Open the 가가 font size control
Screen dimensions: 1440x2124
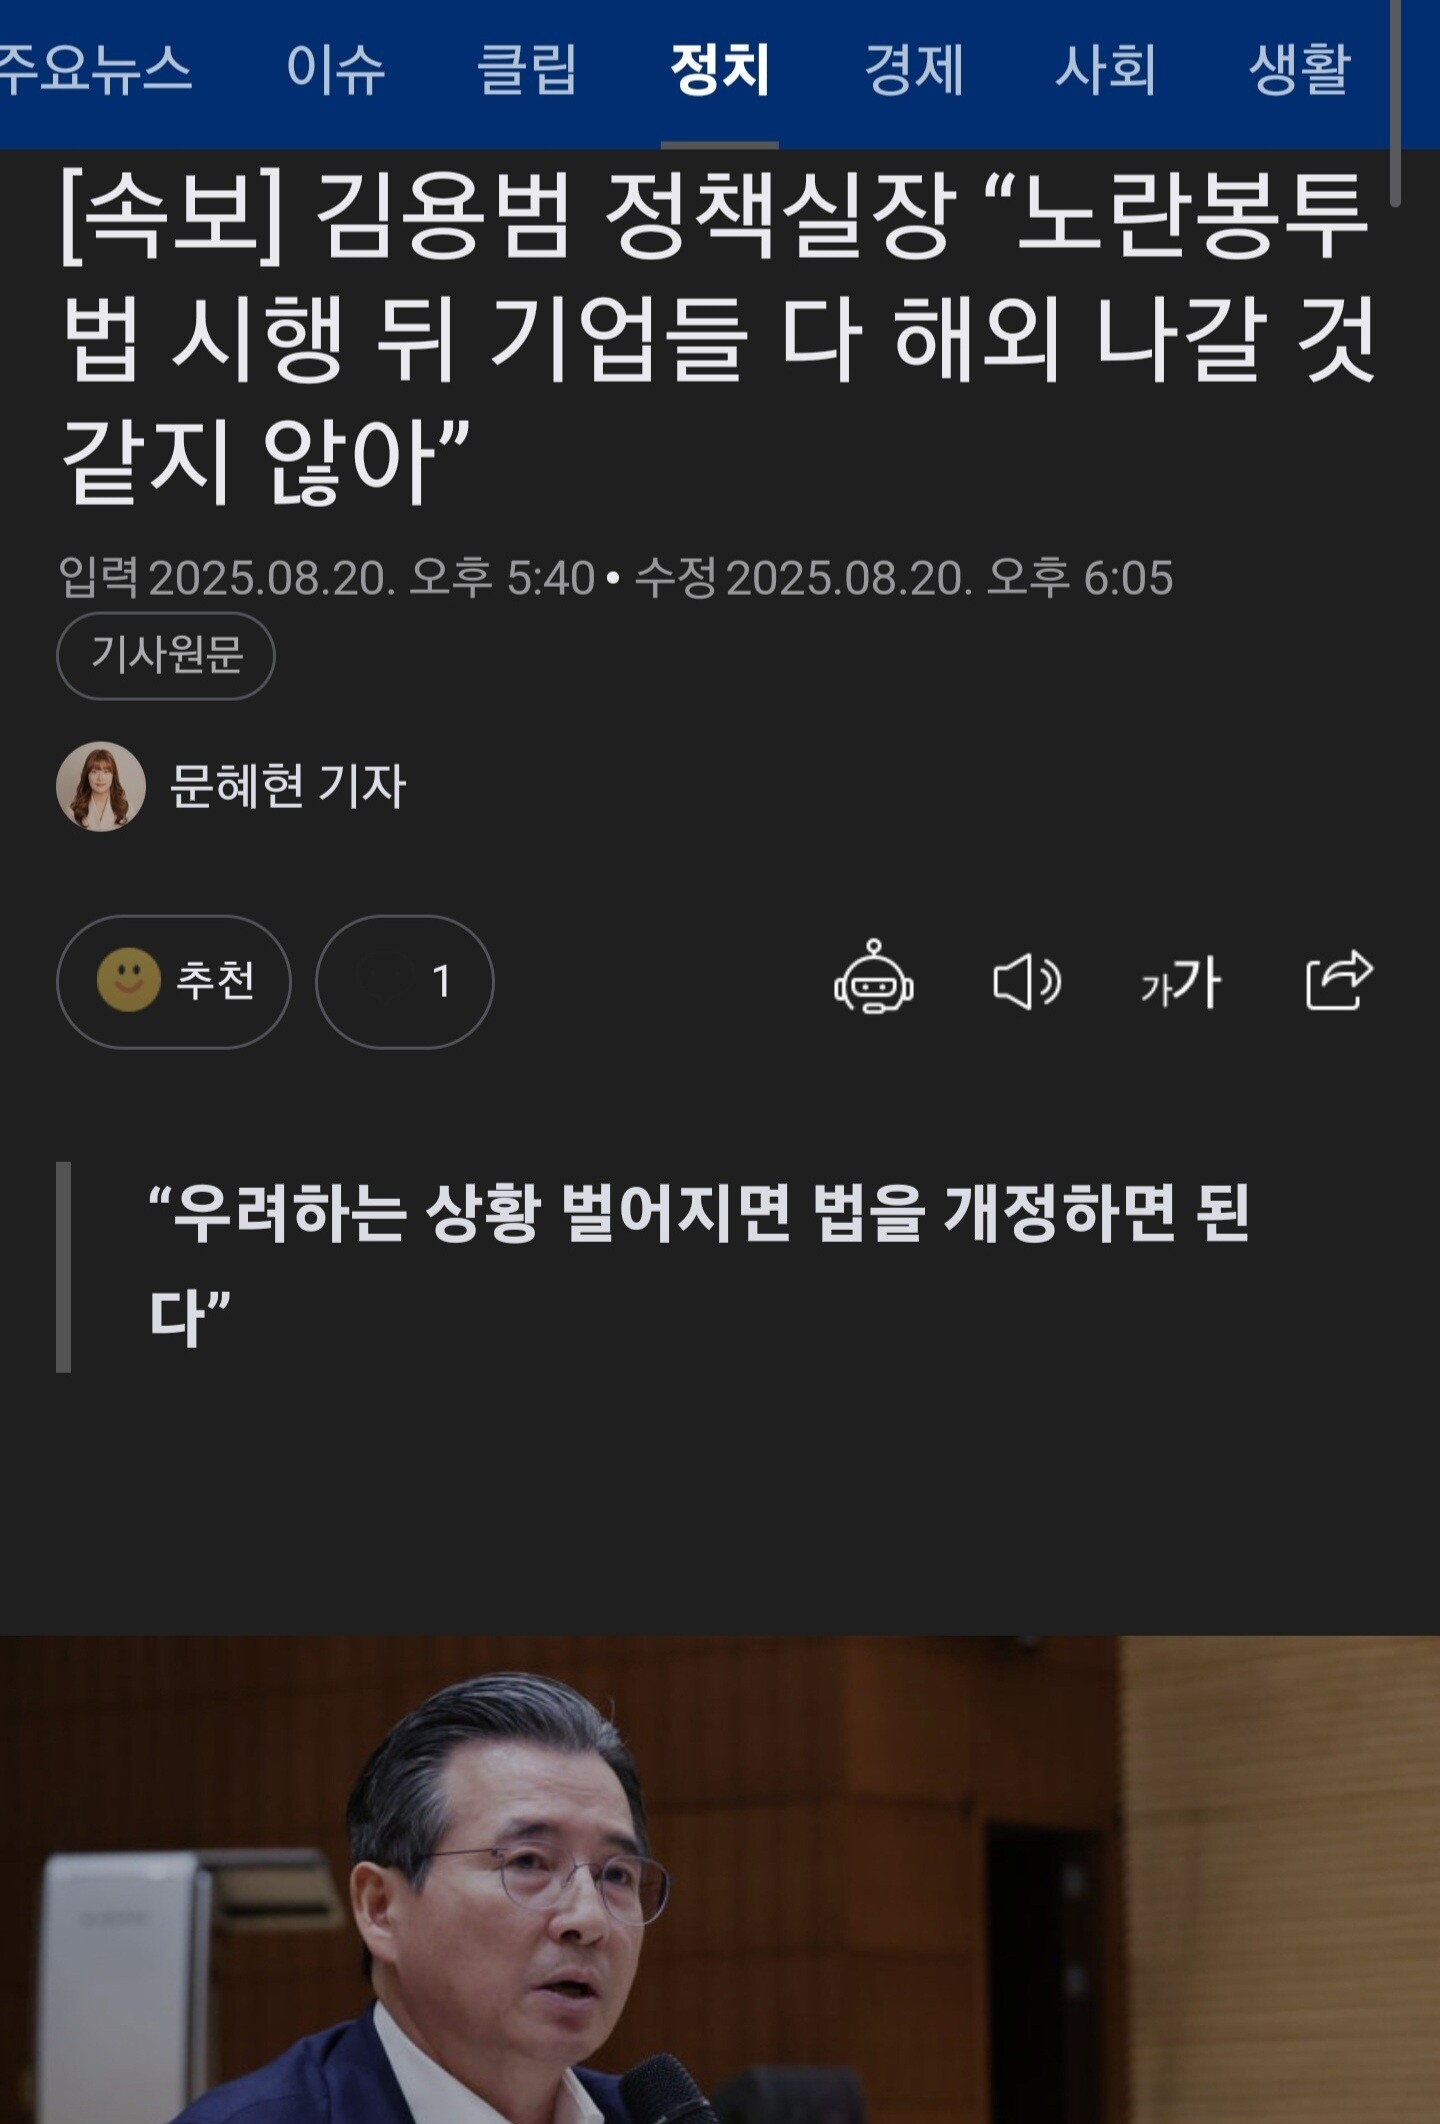[x=1180, y=982]
